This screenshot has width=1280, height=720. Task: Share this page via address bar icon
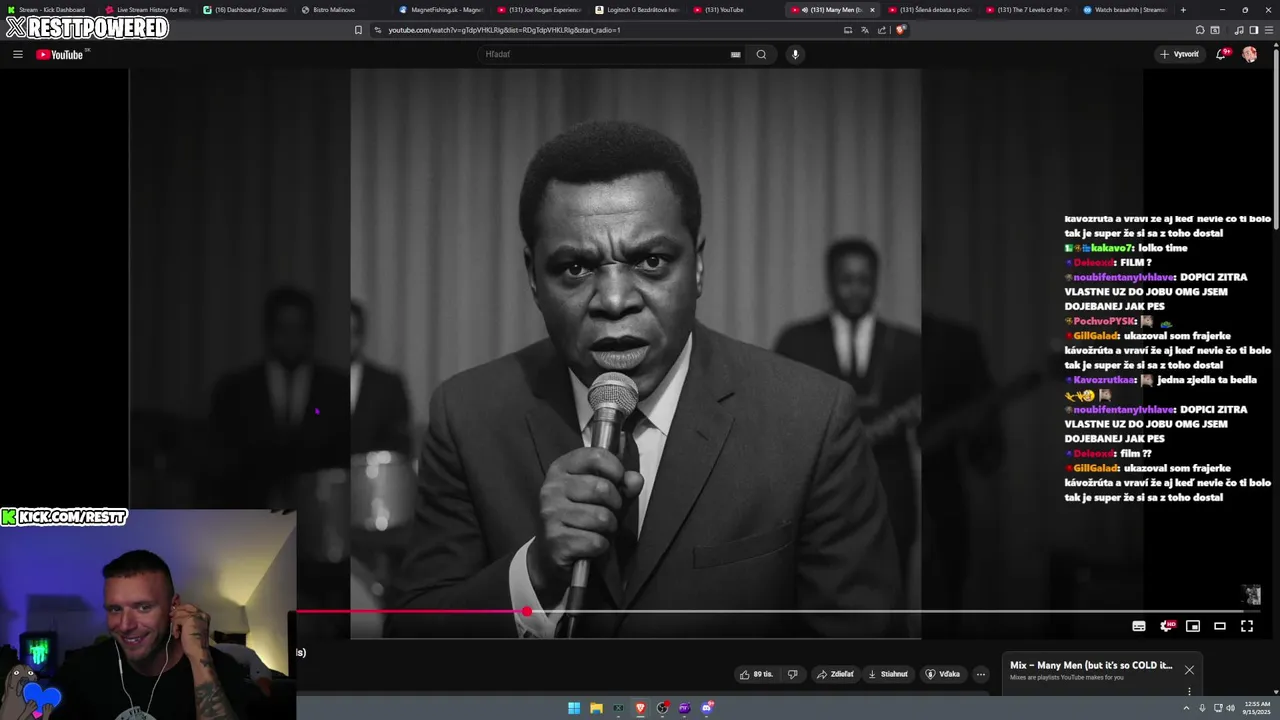[882, 30]
